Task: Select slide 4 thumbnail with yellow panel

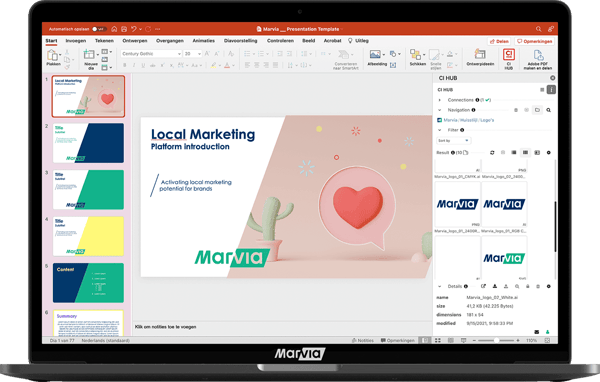Action: click(88, 237)
